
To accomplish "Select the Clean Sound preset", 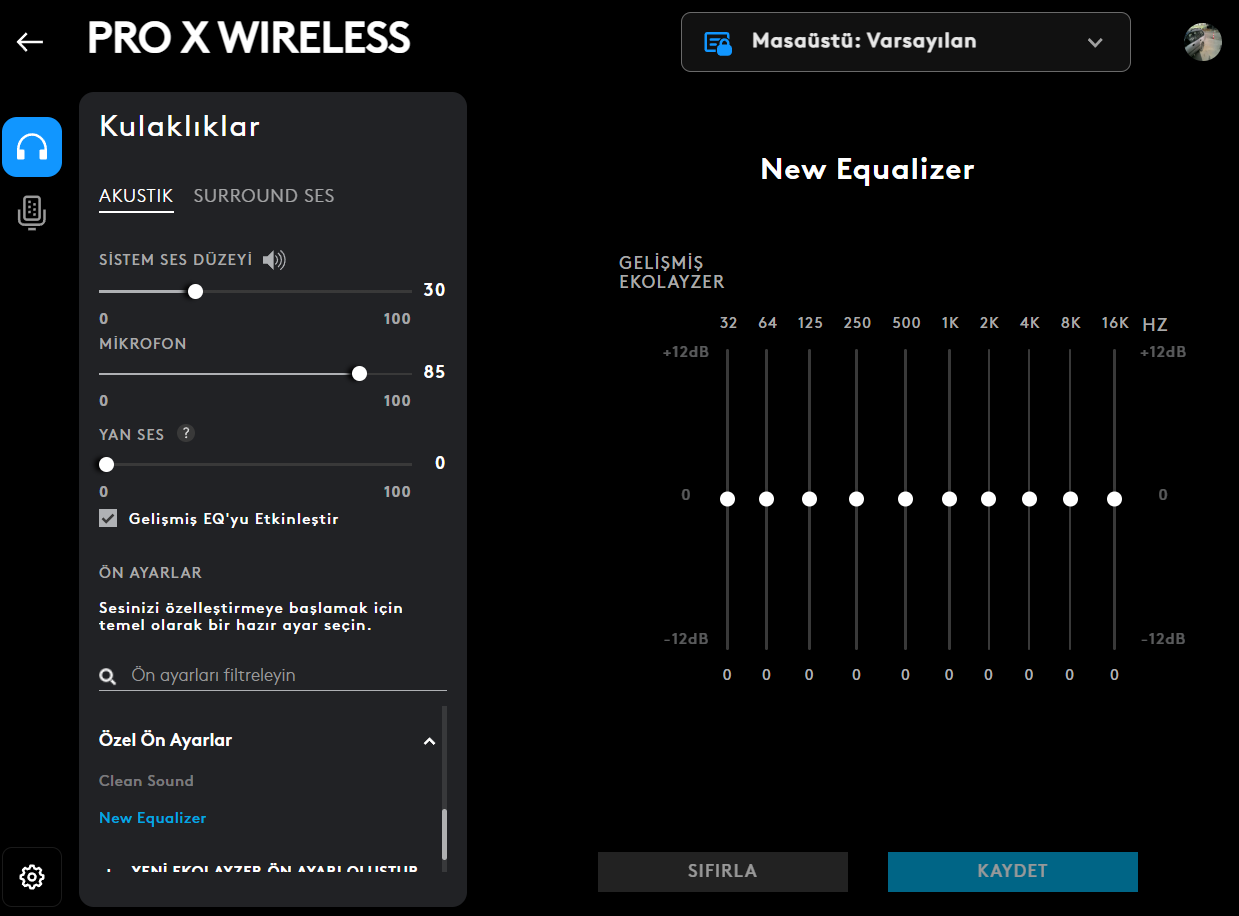I will point(146,781).
